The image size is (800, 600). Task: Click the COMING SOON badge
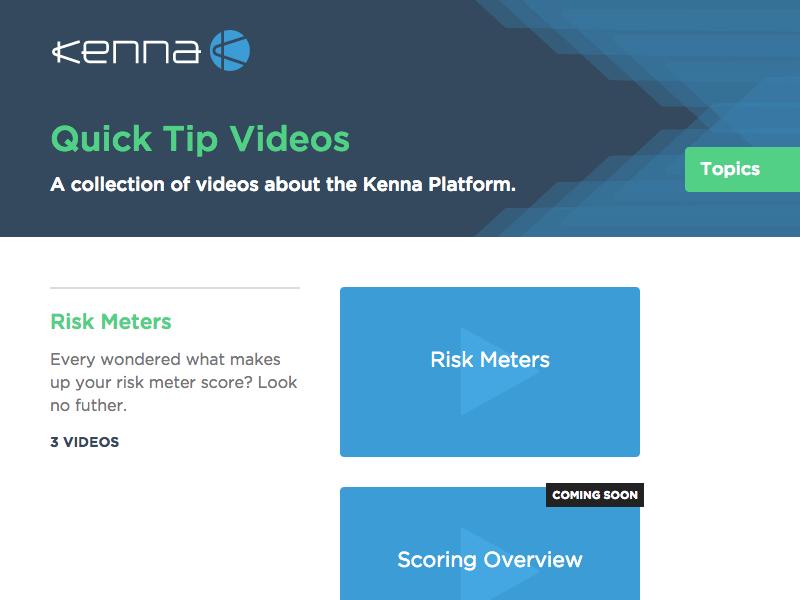click(595, 494)
